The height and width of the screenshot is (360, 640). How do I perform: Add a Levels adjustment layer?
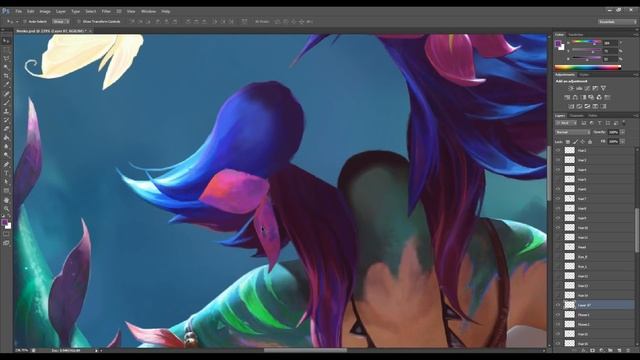point(579,88)
